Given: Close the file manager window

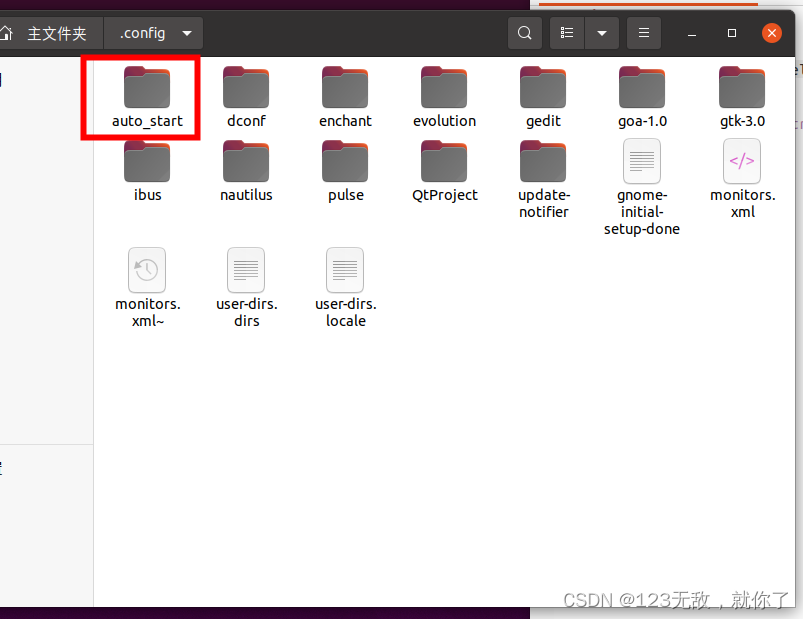Looking at the screenshot, I should click(772, 33).
